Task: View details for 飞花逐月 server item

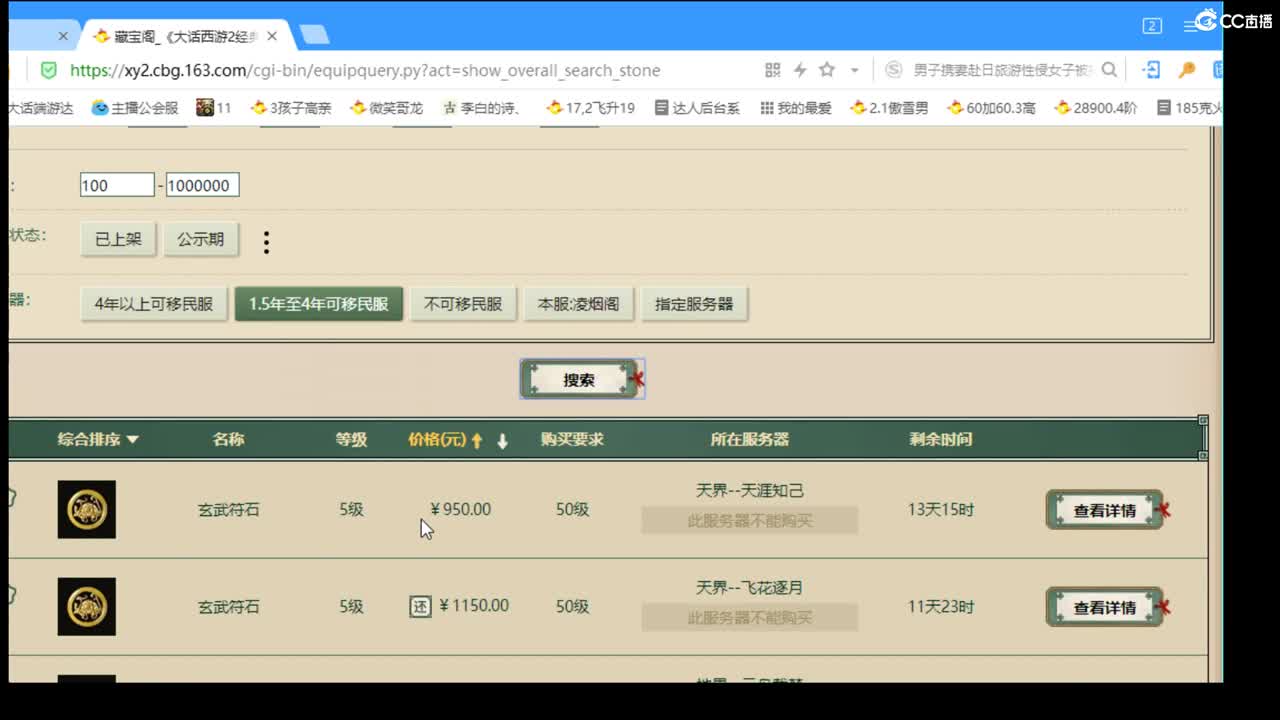Action: (1105, 607)
